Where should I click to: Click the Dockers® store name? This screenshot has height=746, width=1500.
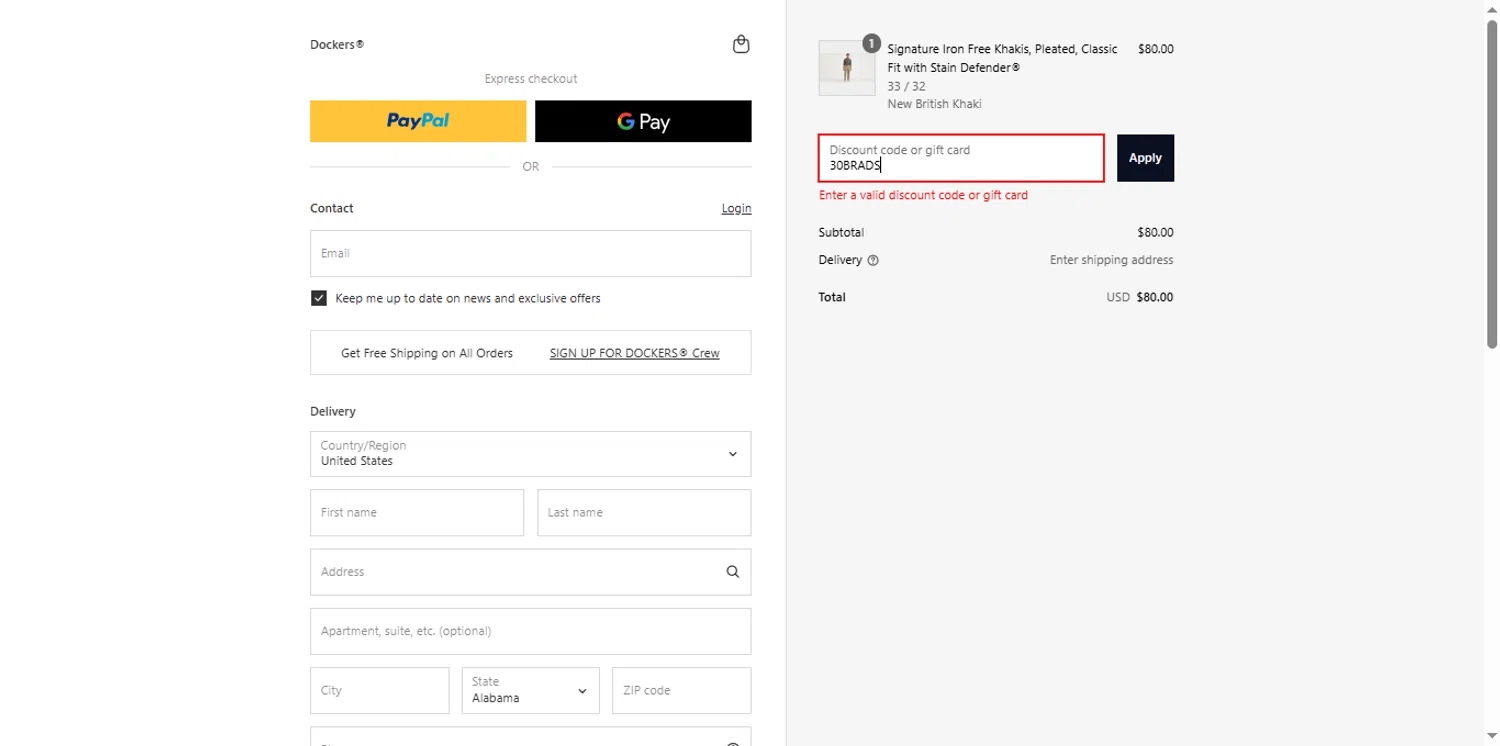(337, 45)
